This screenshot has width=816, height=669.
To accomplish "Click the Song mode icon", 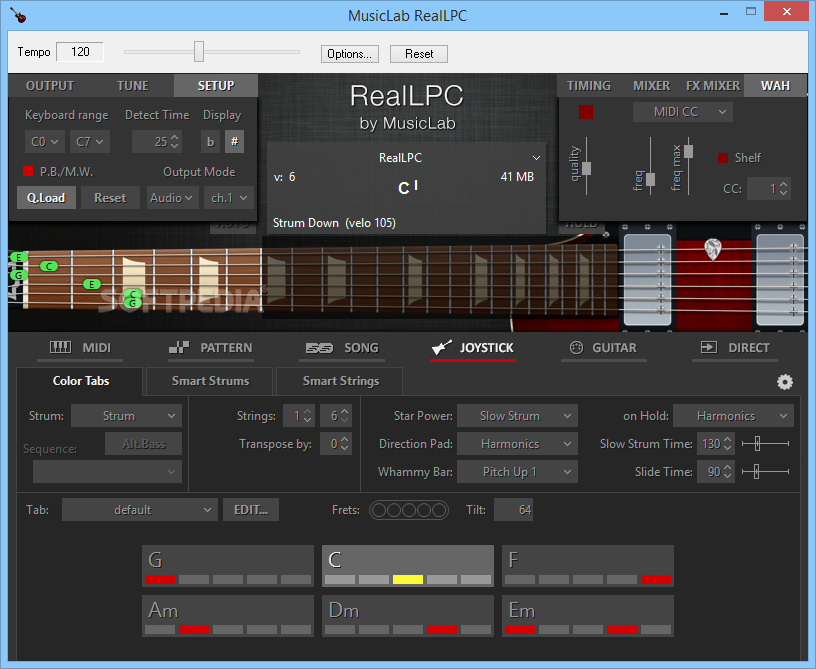I will pos(319,348).
